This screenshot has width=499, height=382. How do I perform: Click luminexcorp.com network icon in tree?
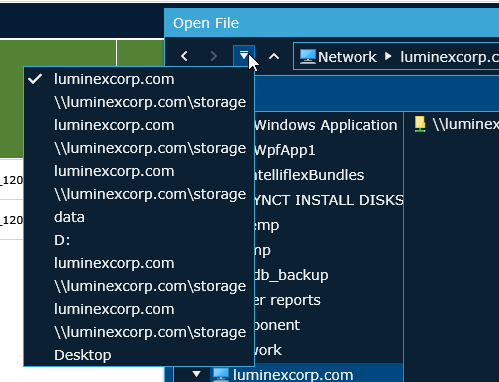pos(221,375)
